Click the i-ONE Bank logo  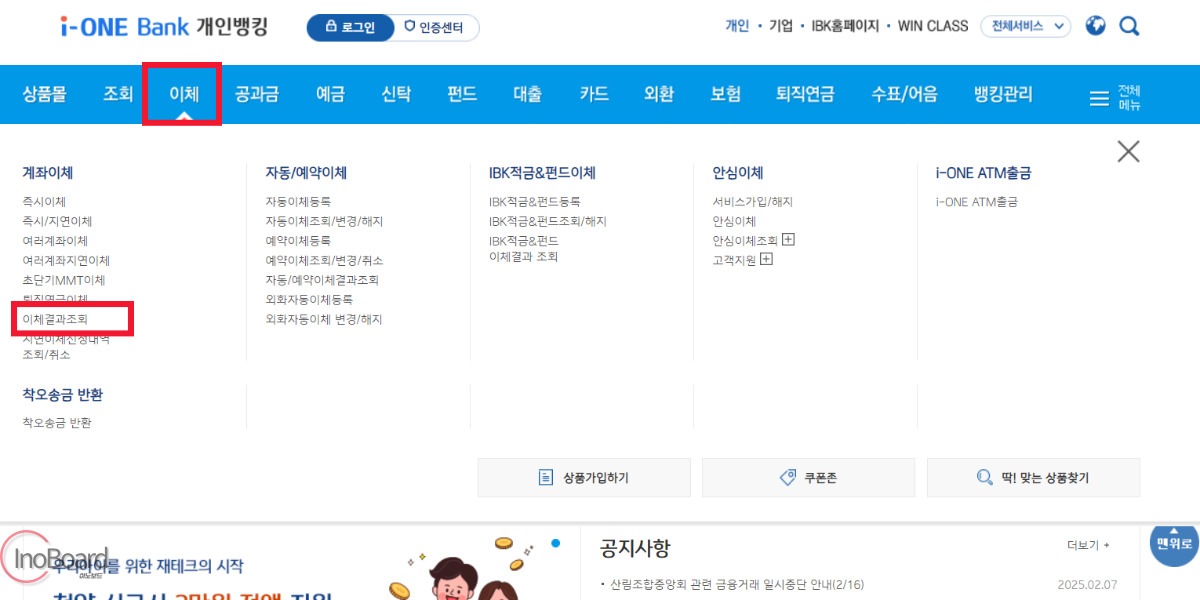click(x=165, y=27)
